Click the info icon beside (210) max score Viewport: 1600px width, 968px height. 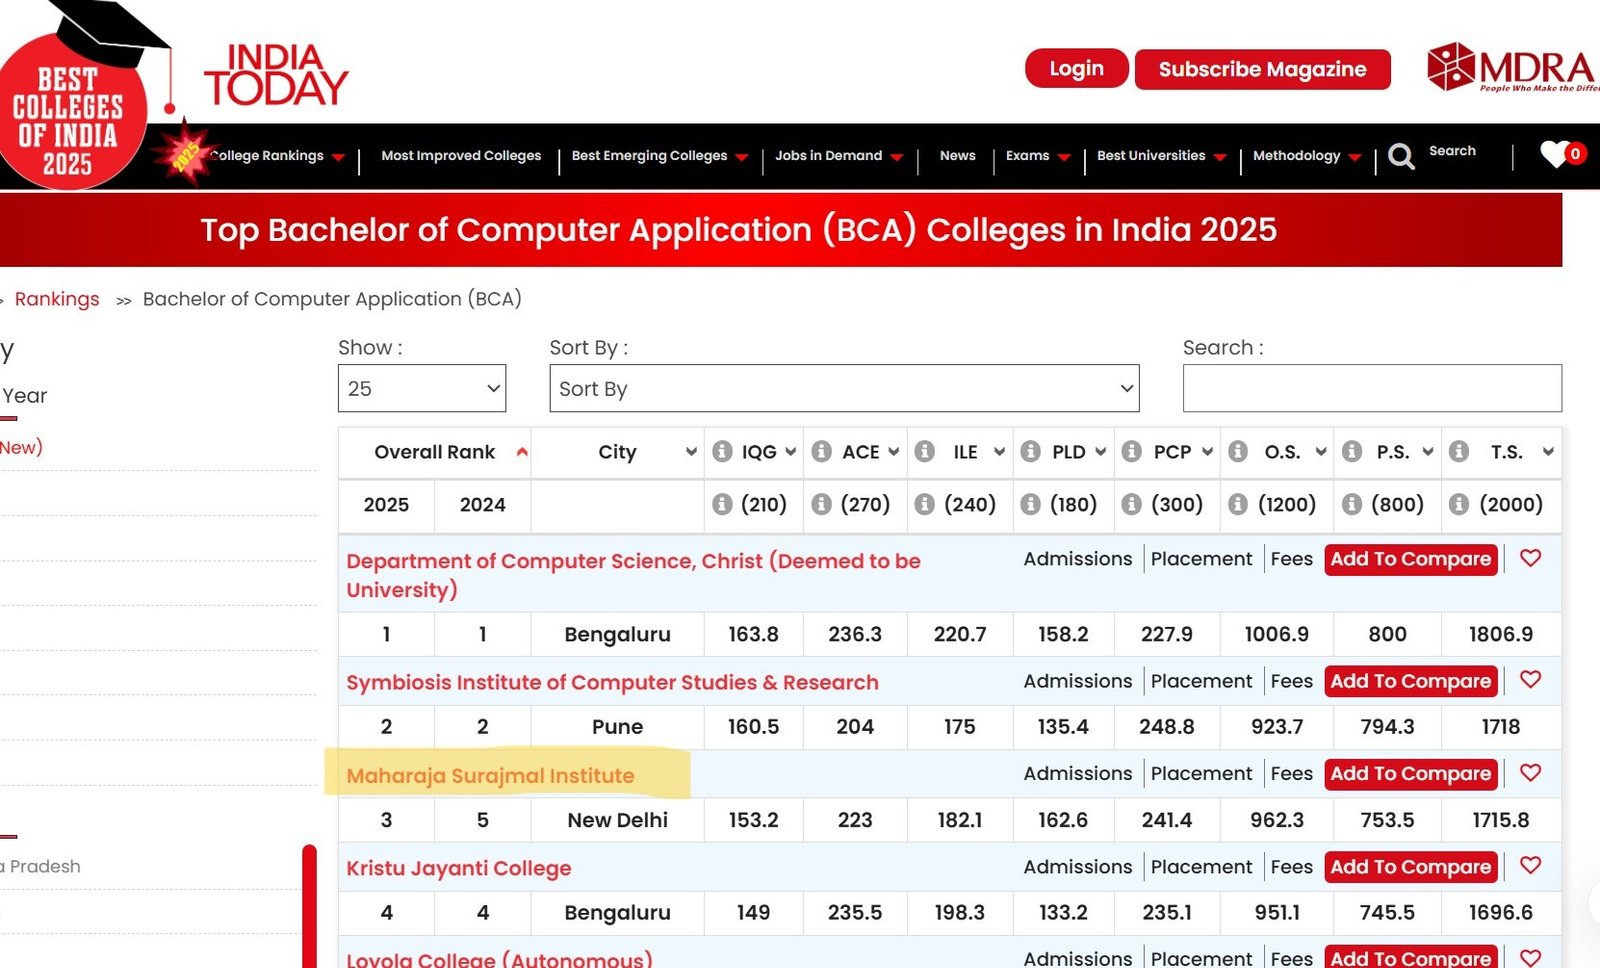(x=722, y=504)
